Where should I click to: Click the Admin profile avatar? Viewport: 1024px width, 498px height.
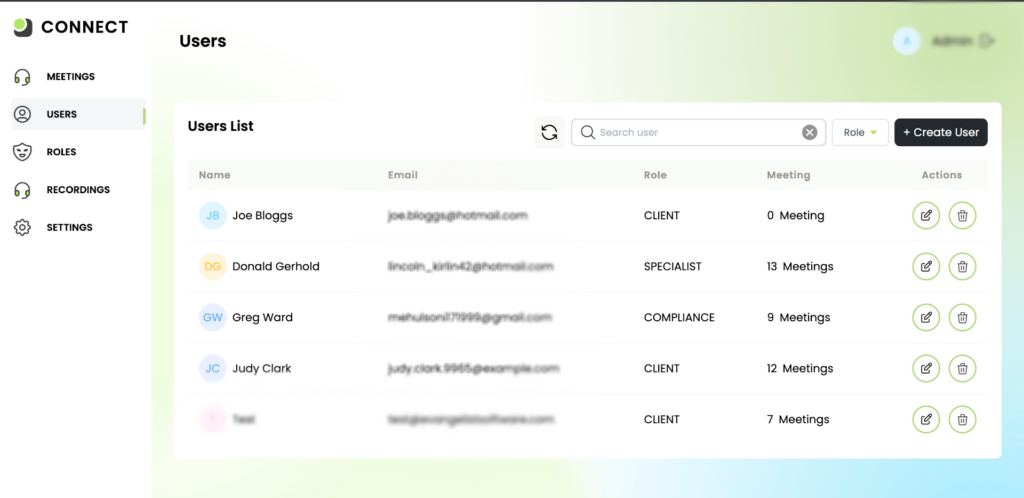(906, 40)
